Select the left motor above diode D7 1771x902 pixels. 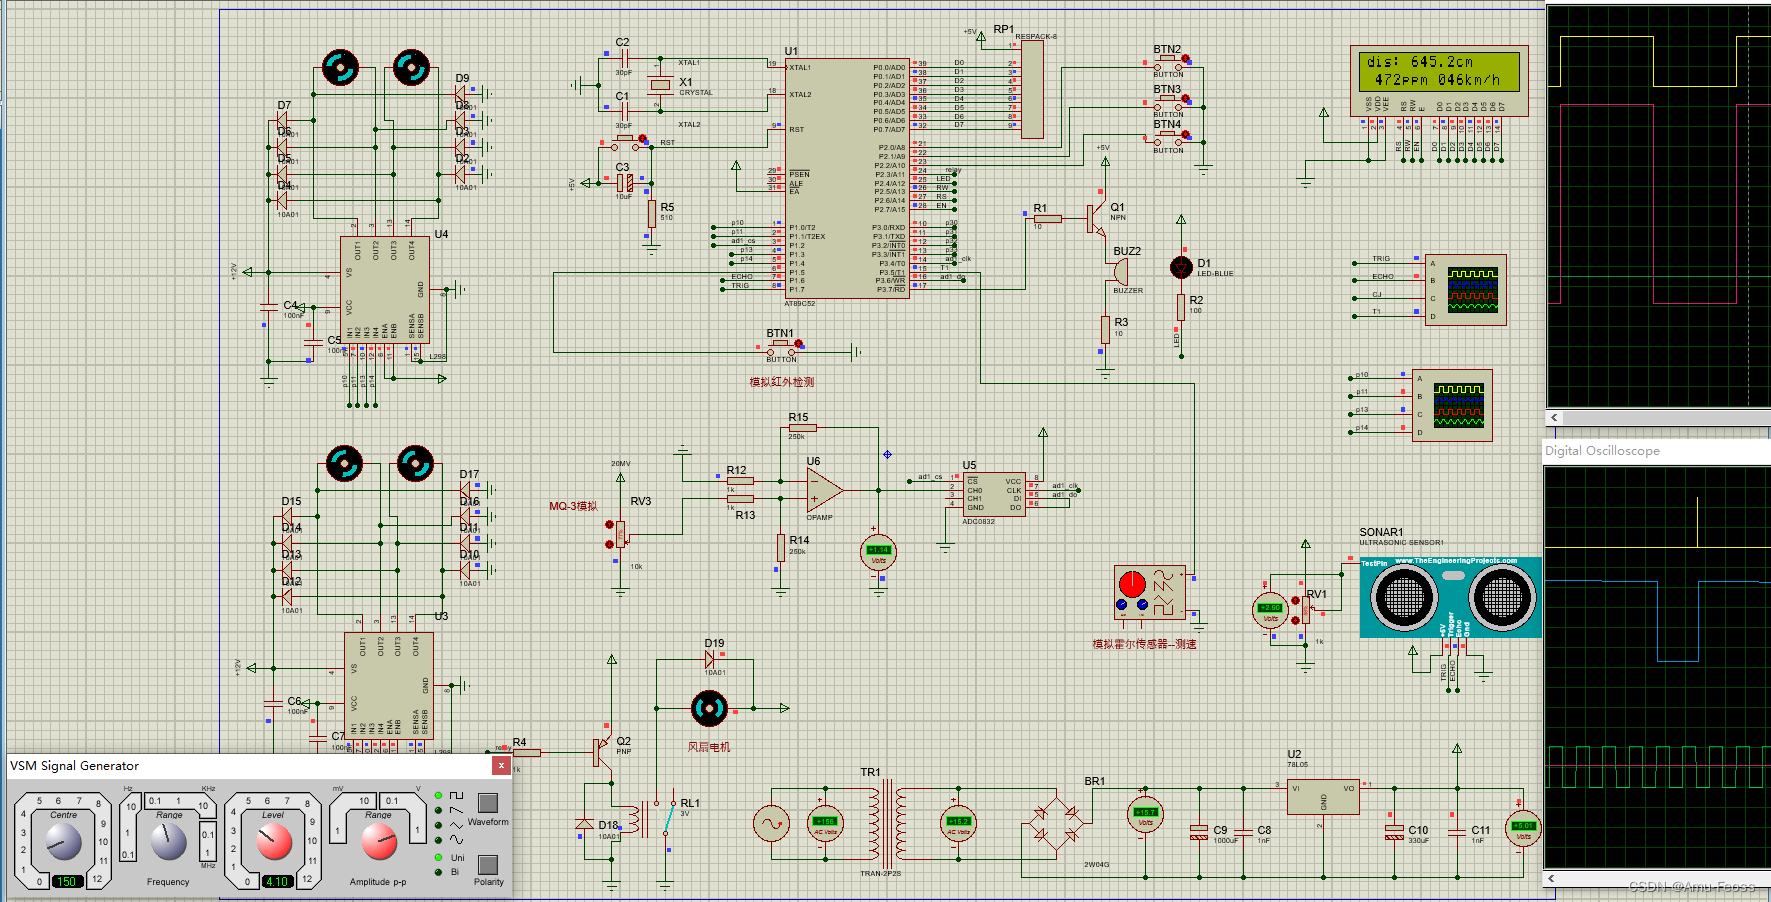pyautogui.click(x=340, y=68)
